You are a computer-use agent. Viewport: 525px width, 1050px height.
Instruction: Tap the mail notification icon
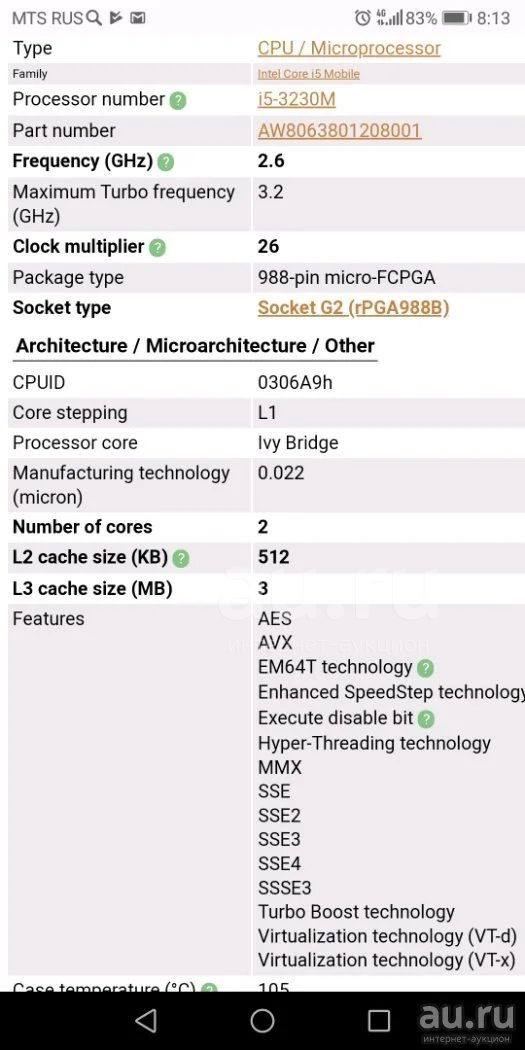point(138,18)
